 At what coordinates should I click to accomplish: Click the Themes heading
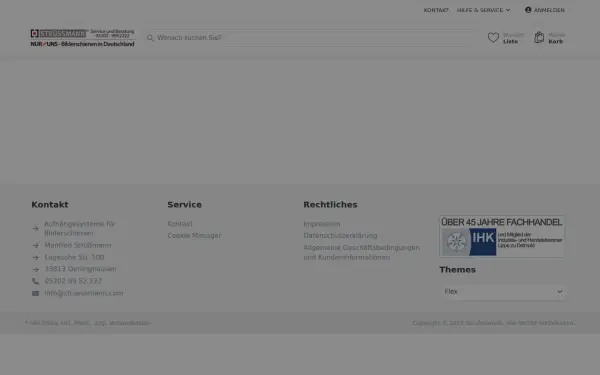point(457,270)
